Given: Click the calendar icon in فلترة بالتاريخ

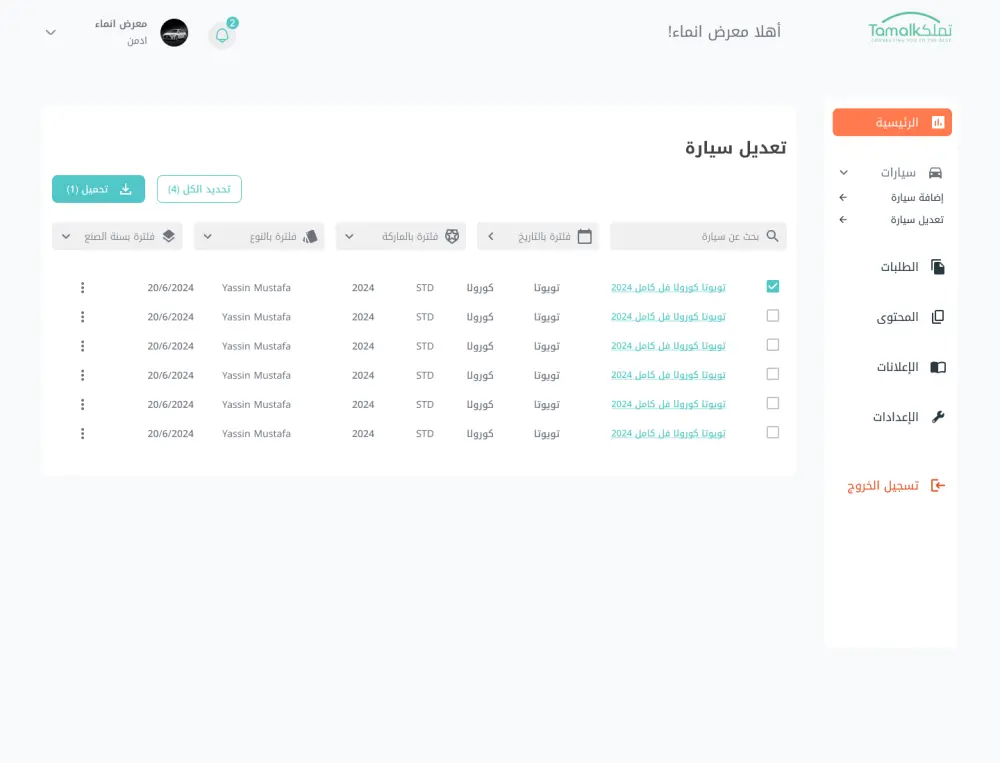Looking at the screenshot, I should coord(585,235).
